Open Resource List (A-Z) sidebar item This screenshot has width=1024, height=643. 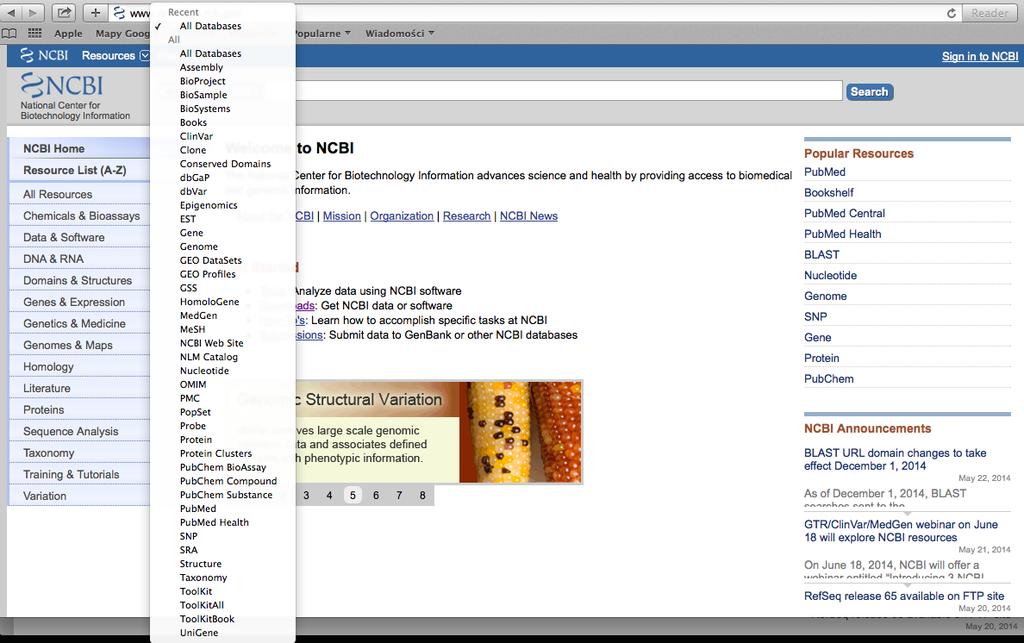(x=79, y=170)
